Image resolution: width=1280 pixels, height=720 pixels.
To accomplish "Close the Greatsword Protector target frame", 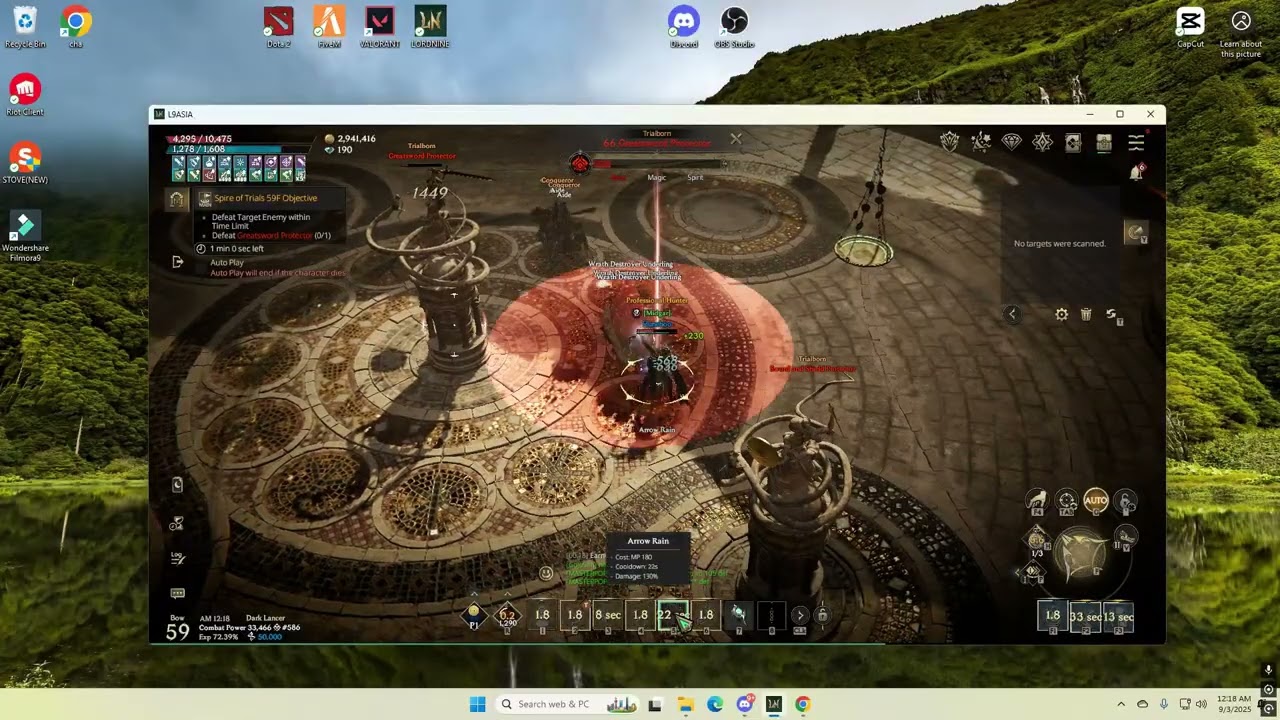I will (x=736, y=139).
